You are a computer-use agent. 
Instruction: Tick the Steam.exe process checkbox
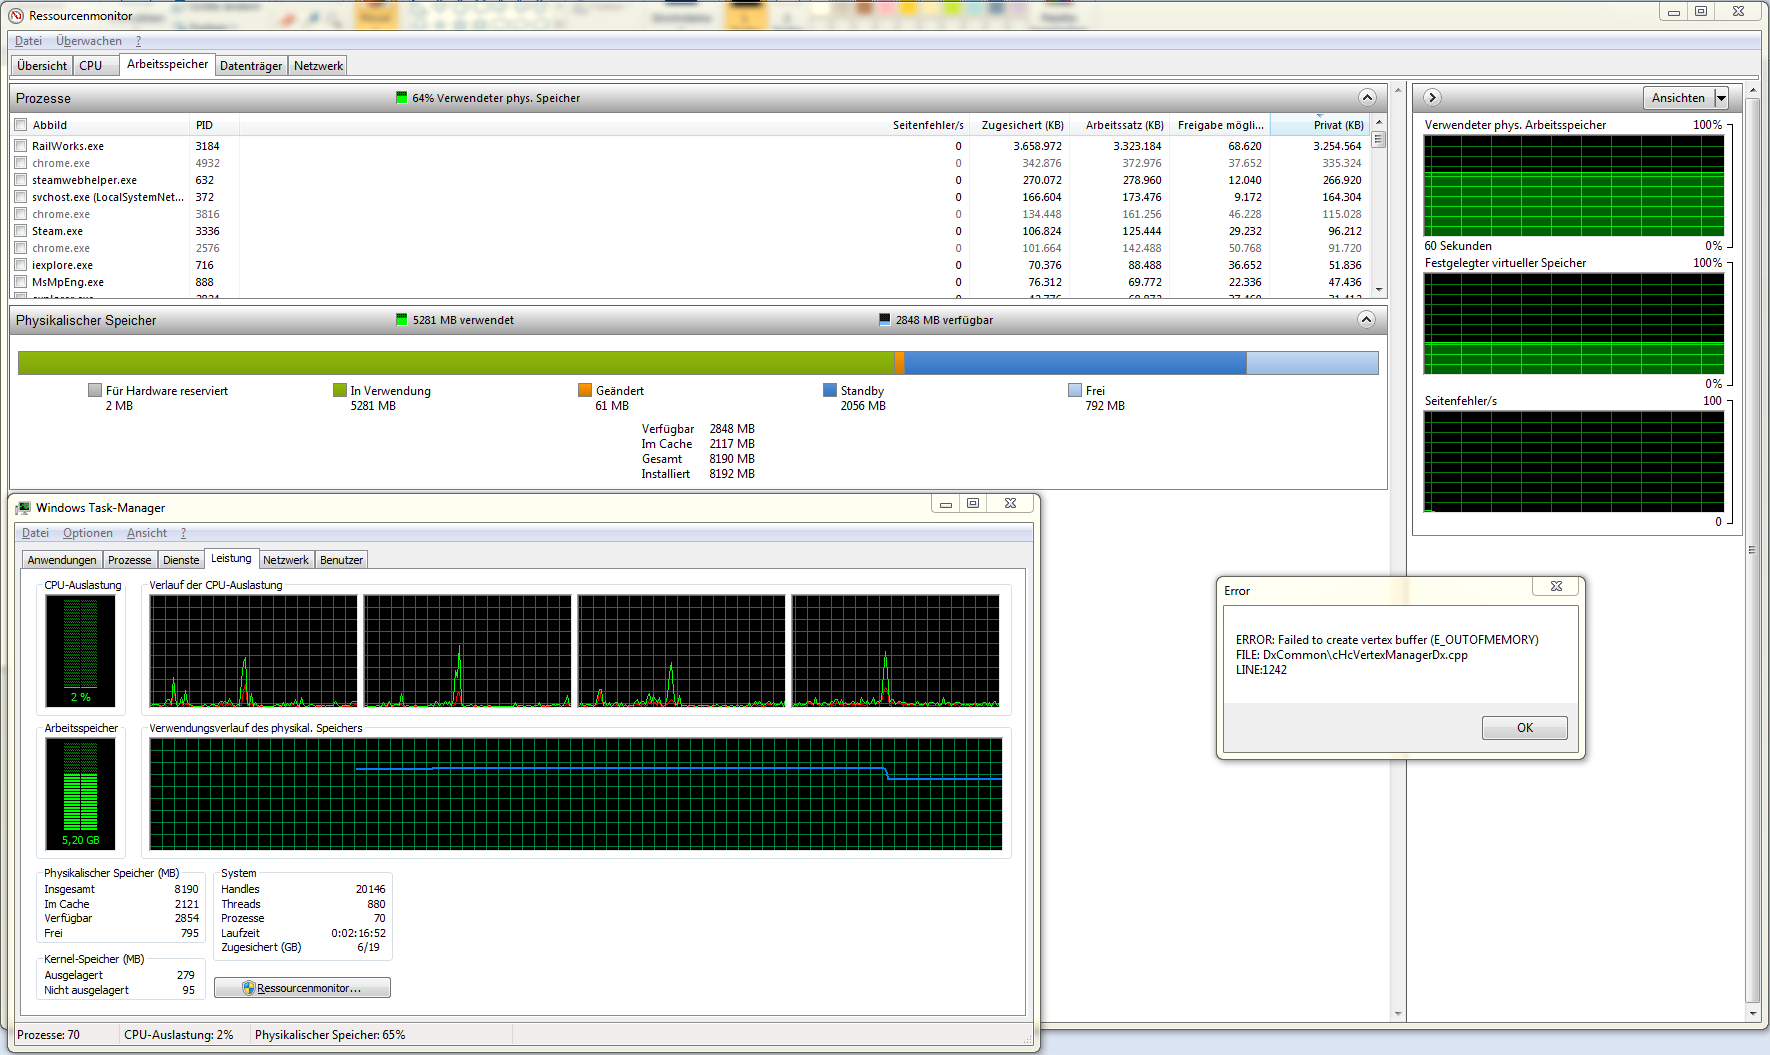[21, 231]
